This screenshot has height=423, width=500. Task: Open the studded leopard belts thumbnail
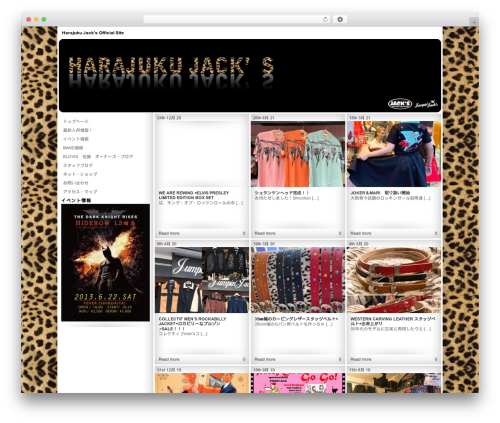point(298,280)
